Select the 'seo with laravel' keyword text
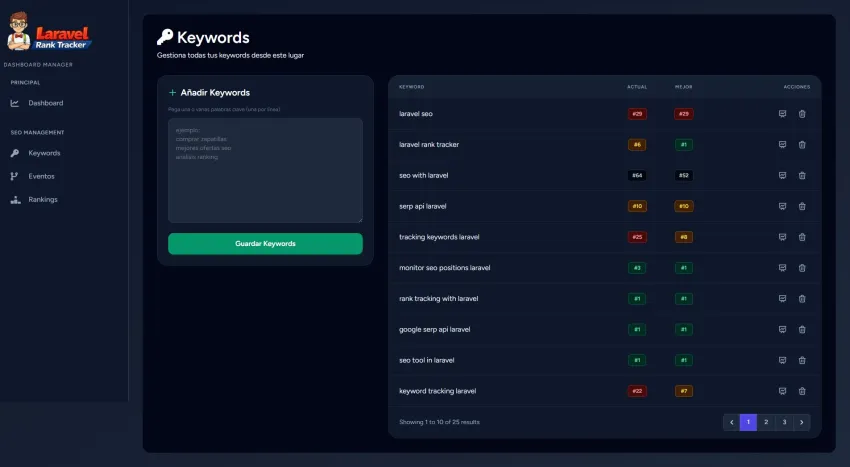Image resolution: width=850 pixels, height=467 pixels. click(423, 176)
